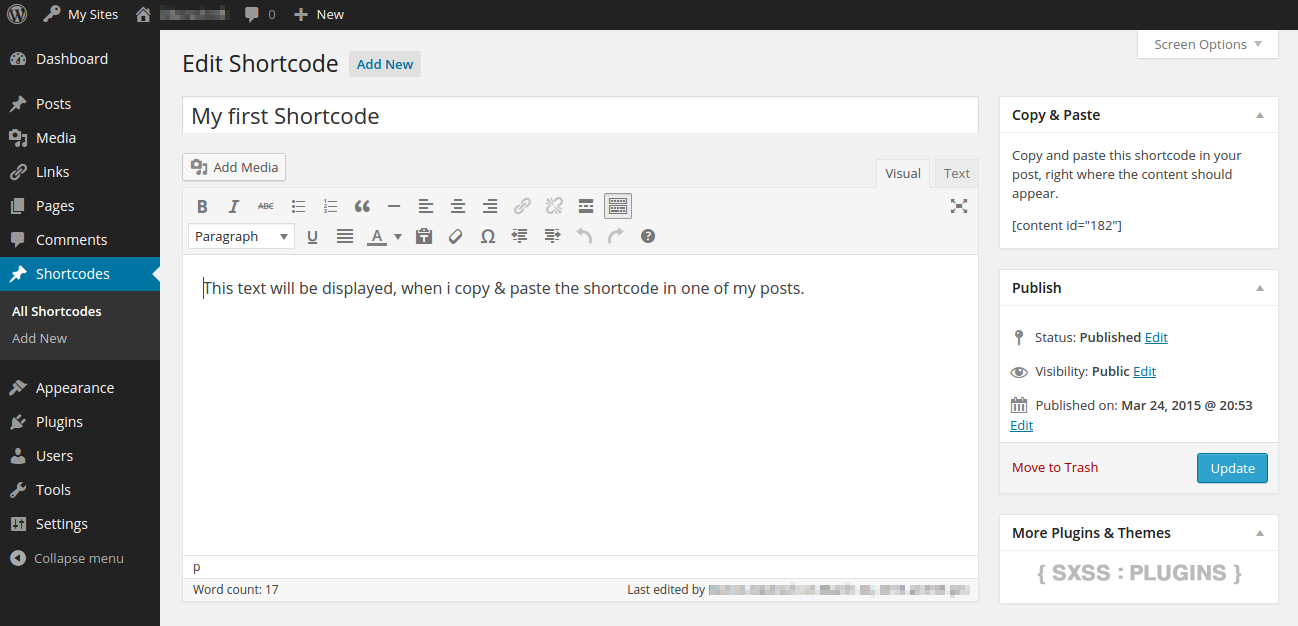
Task: Open the New content menu in admin bar
Action: tap(318, 14)
